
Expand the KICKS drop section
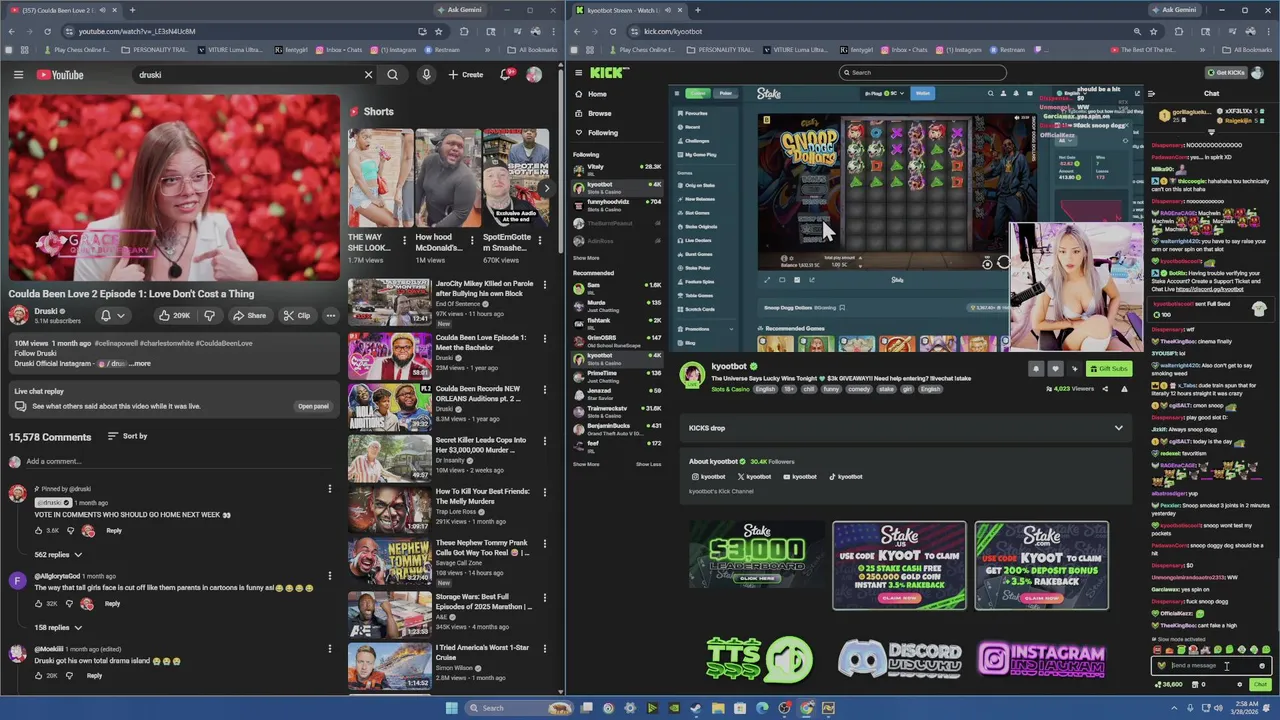(x=904, y=428)
